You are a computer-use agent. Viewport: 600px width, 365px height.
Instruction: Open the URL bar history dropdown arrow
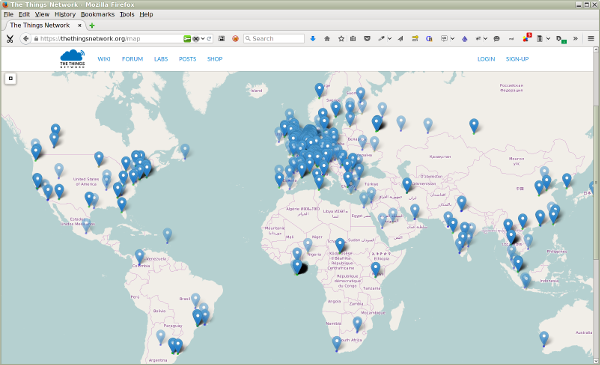click(x=203, y=39)
